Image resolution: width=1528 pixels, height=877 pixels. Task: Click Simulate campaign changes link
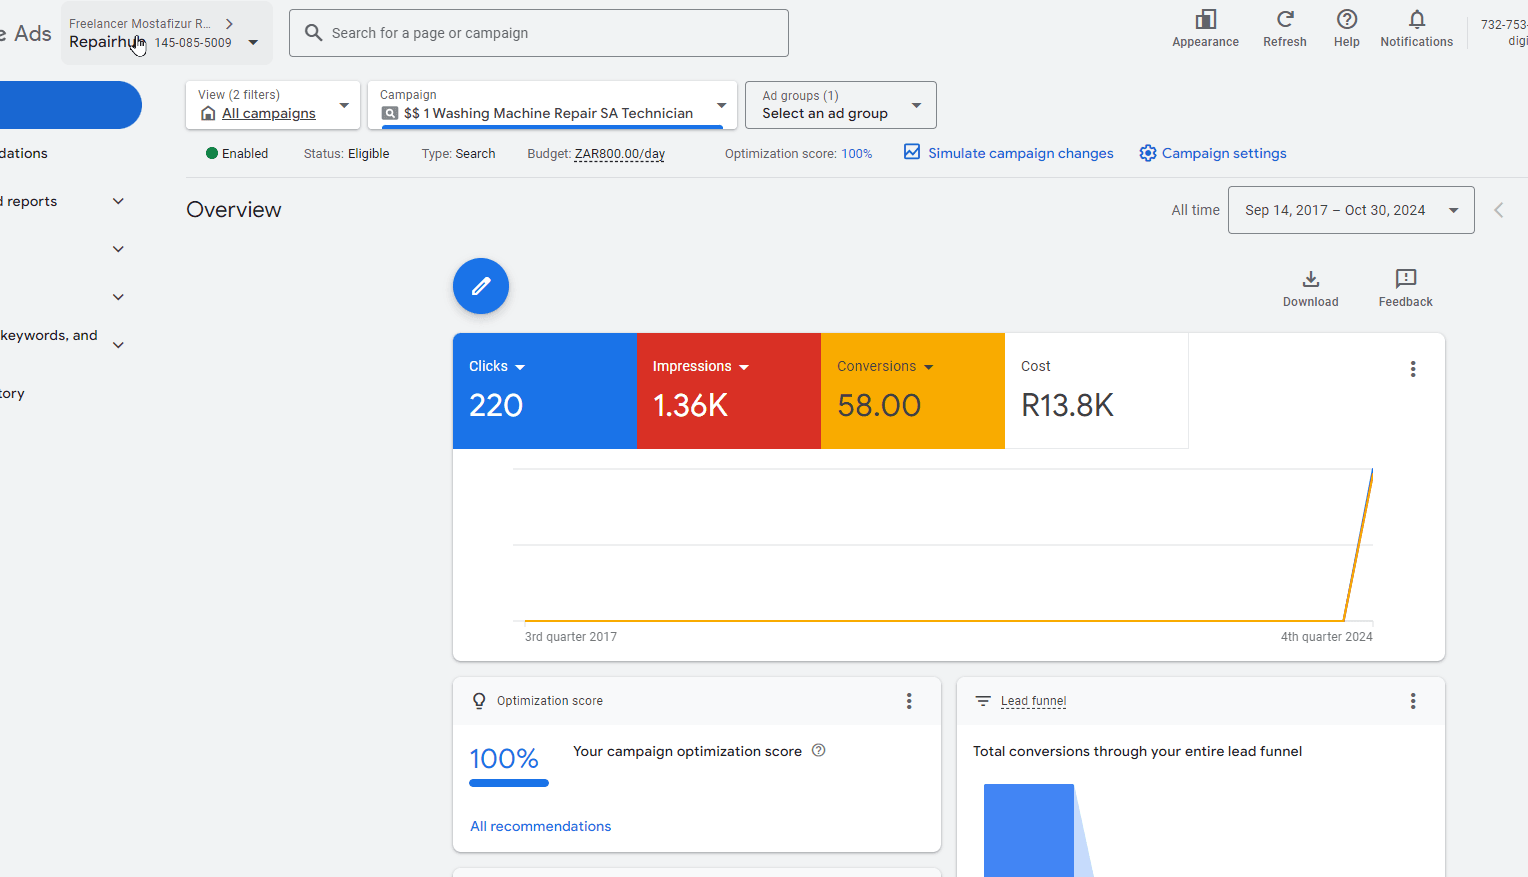pos(1019,153)
